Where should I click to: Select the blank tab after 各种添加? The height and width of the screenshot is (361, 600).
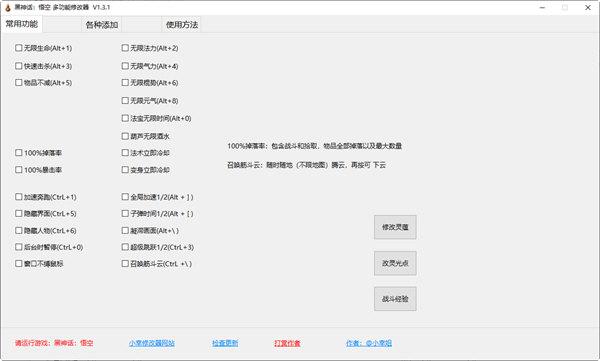click(142, 25)
